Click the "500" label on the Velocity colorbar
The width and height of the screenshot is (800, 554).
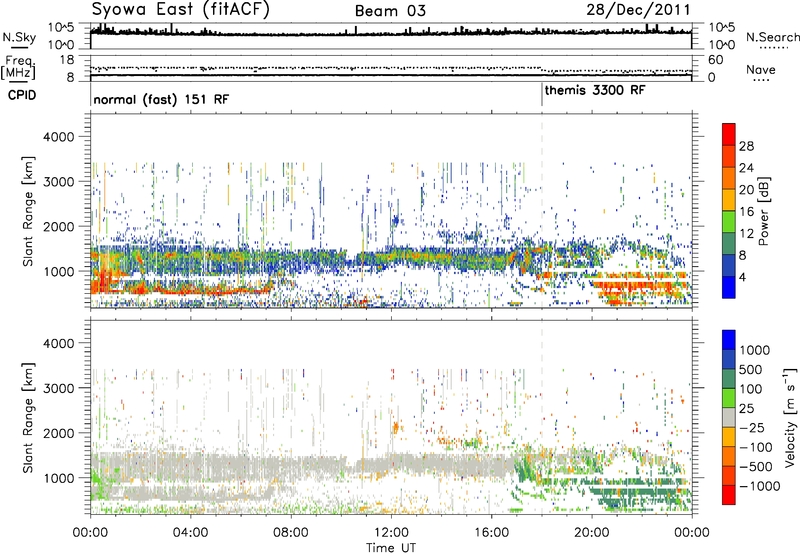tap(751, 369)
